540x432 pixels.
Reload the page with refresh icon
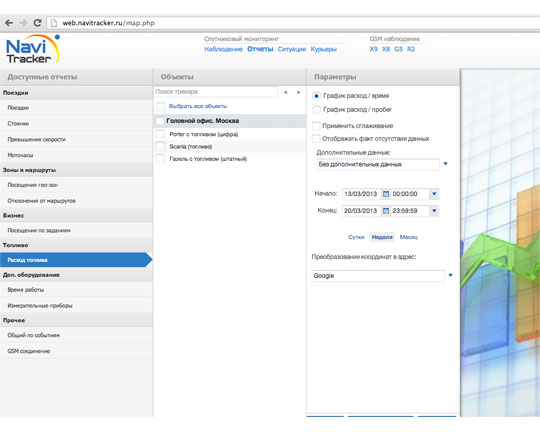pos(37,23)
